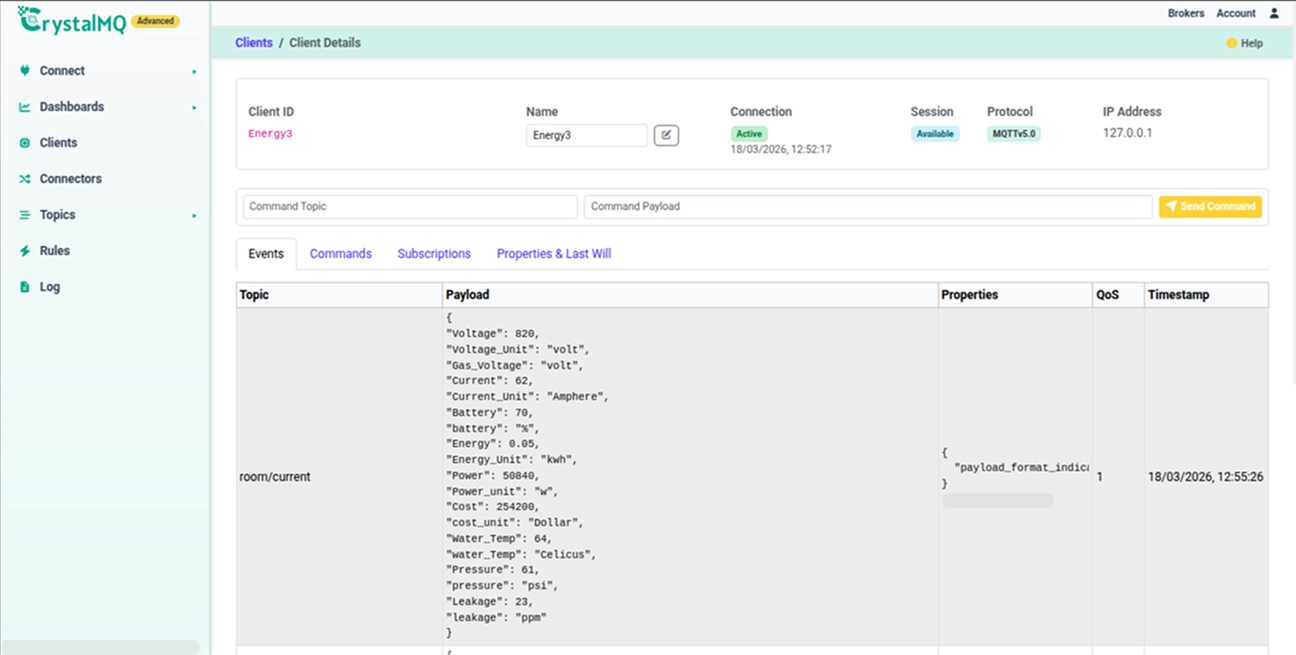Screen dimensions: 1296x655
Task: Click the payload_format_indica properties text
Action: 1022,468
